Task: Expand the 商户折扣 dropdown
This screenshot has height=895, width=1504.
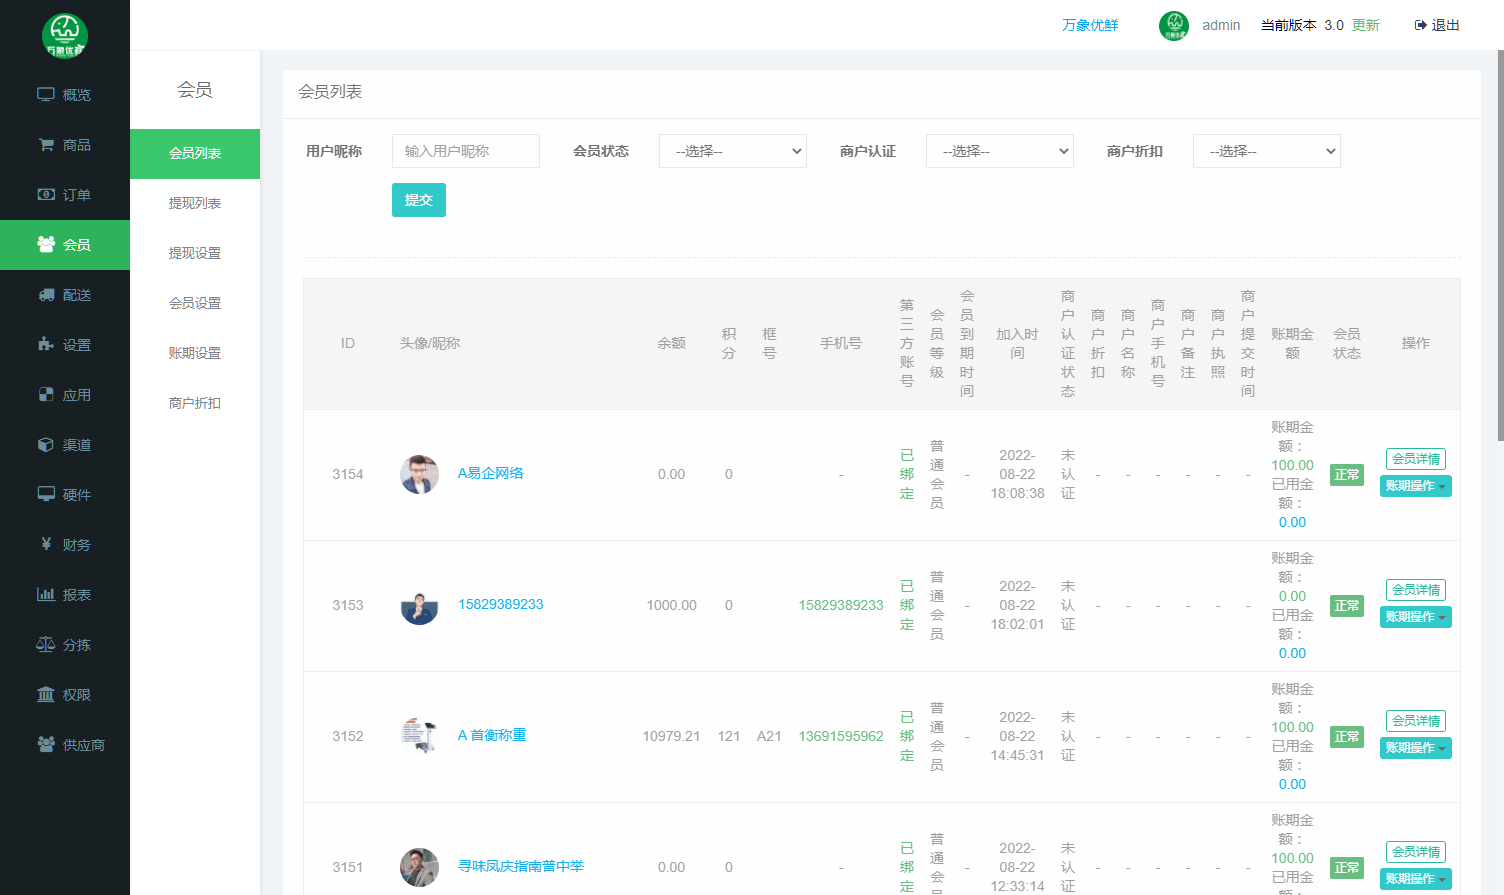Action: click(x=1266, y=151)
